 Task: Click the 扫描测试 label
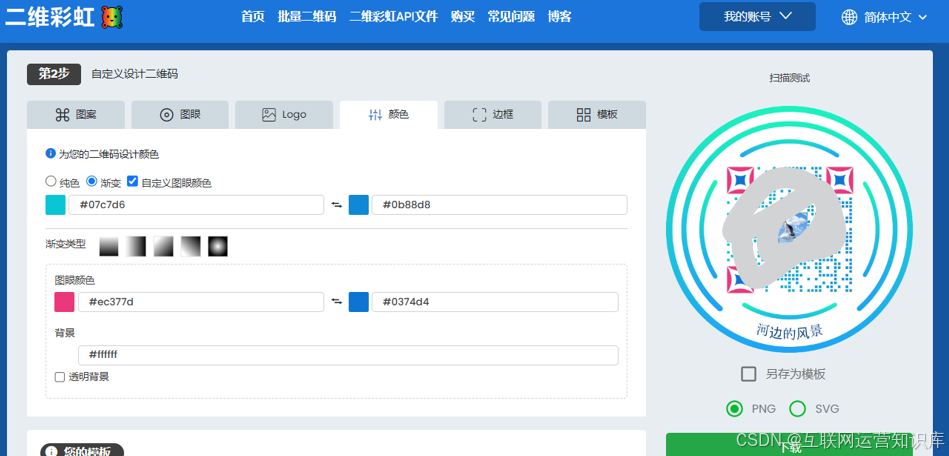tap(789, 78)
